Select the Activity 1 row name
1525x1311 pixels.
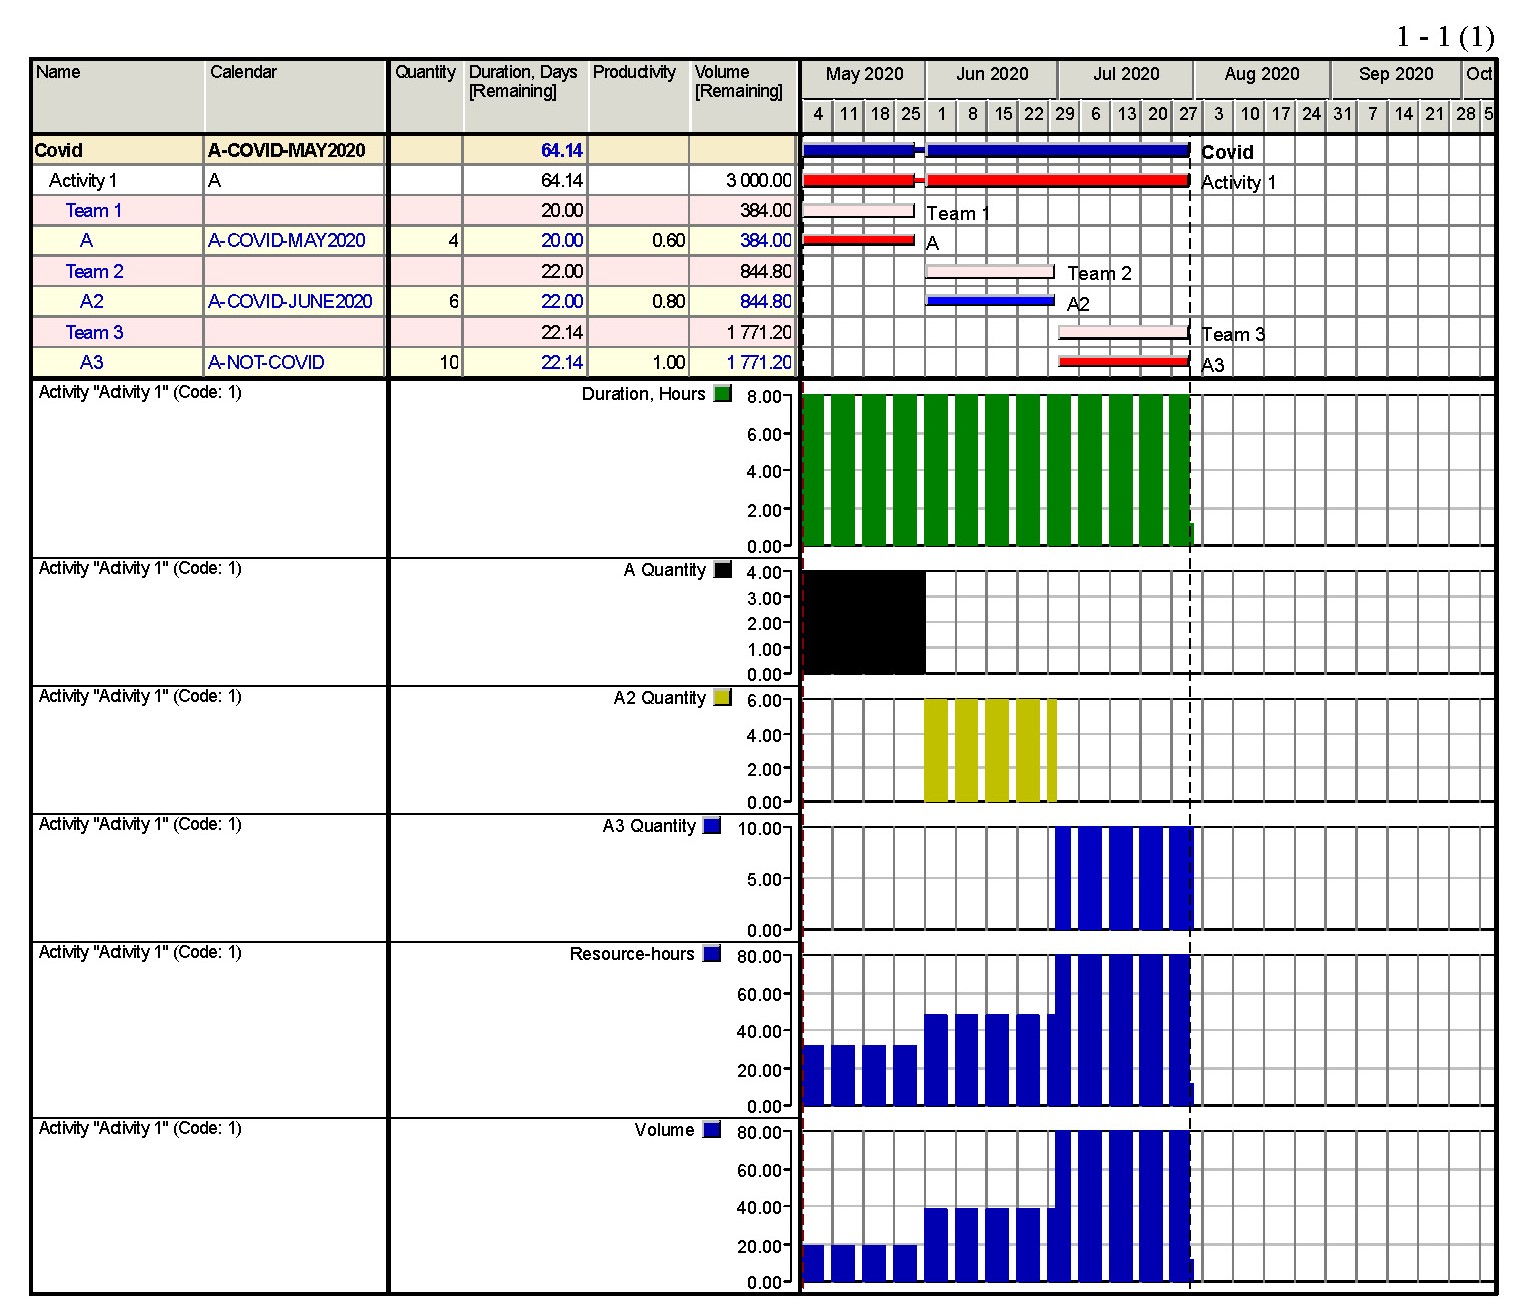83,181
